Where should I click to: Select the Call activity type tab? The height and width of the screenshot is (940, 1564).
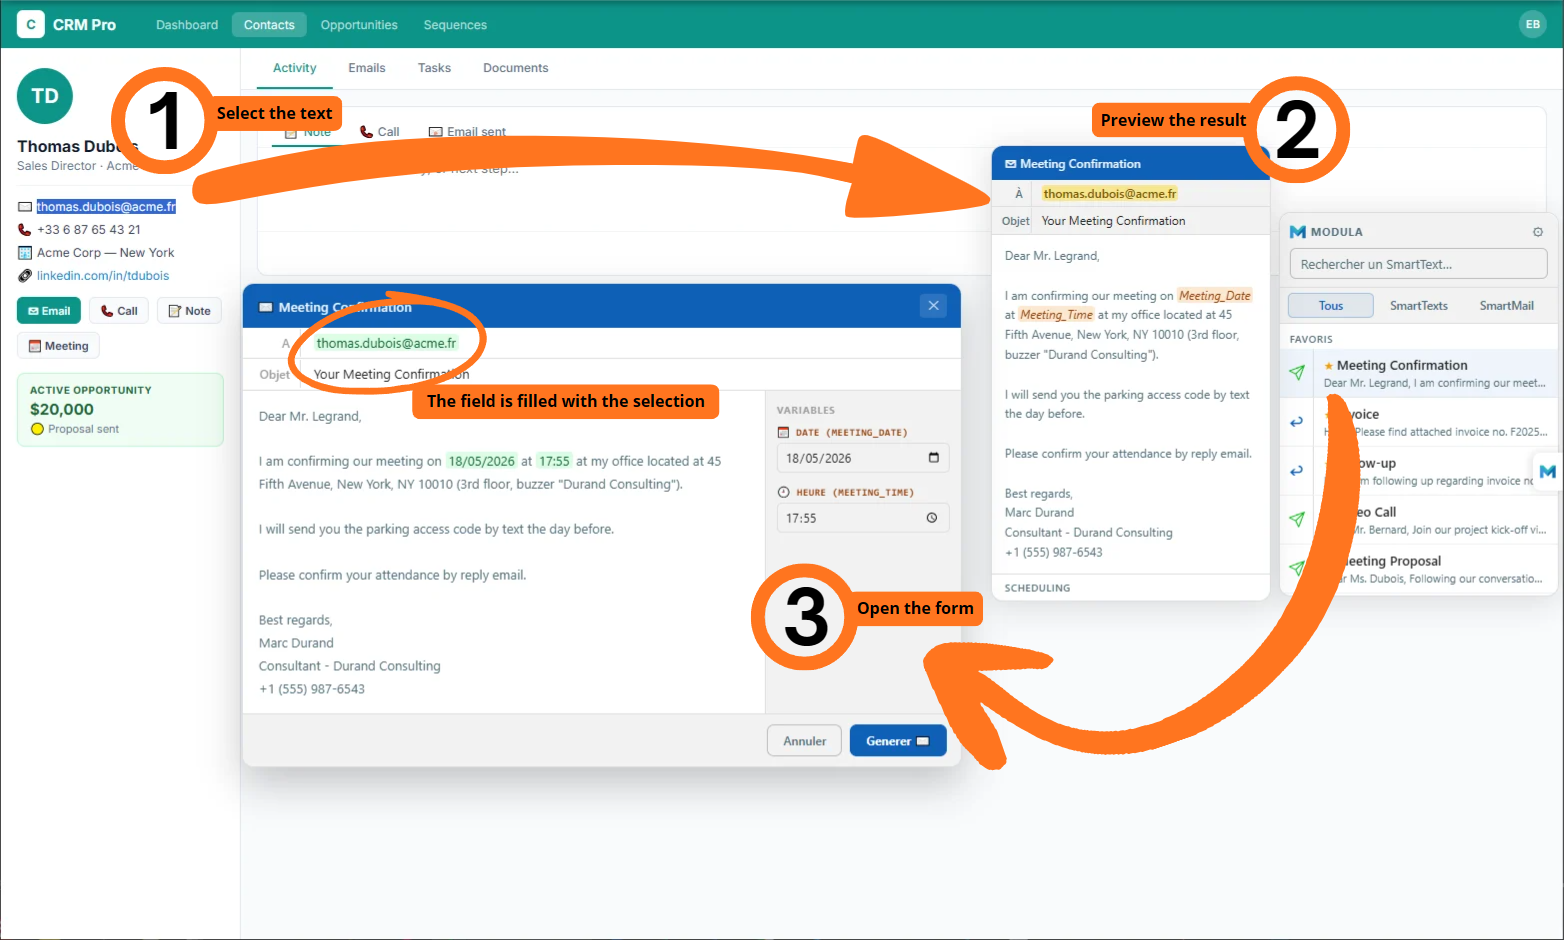click(380, 132)
